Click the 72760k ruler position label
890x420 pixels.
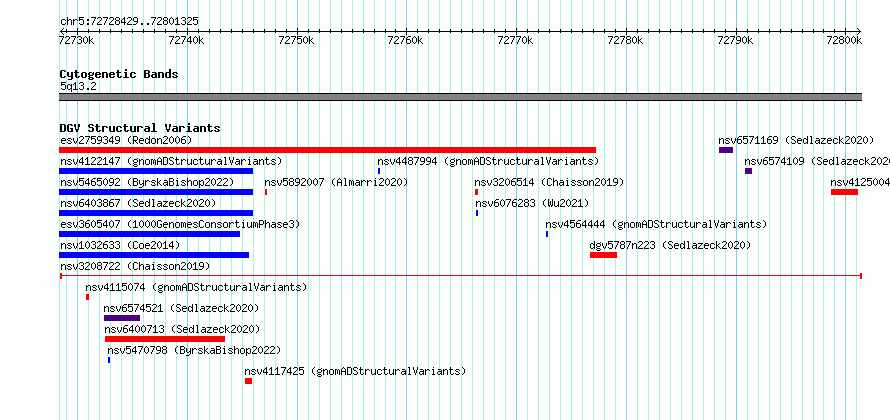405,40
